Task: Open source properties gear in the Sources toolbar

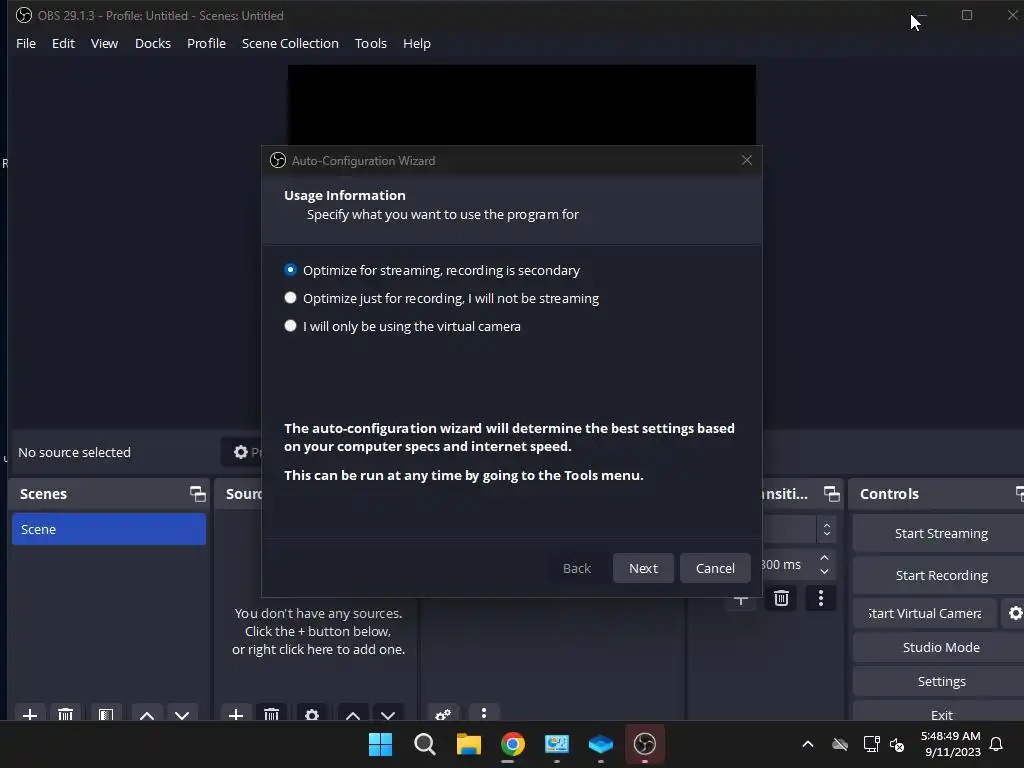Action: point(312,714)
